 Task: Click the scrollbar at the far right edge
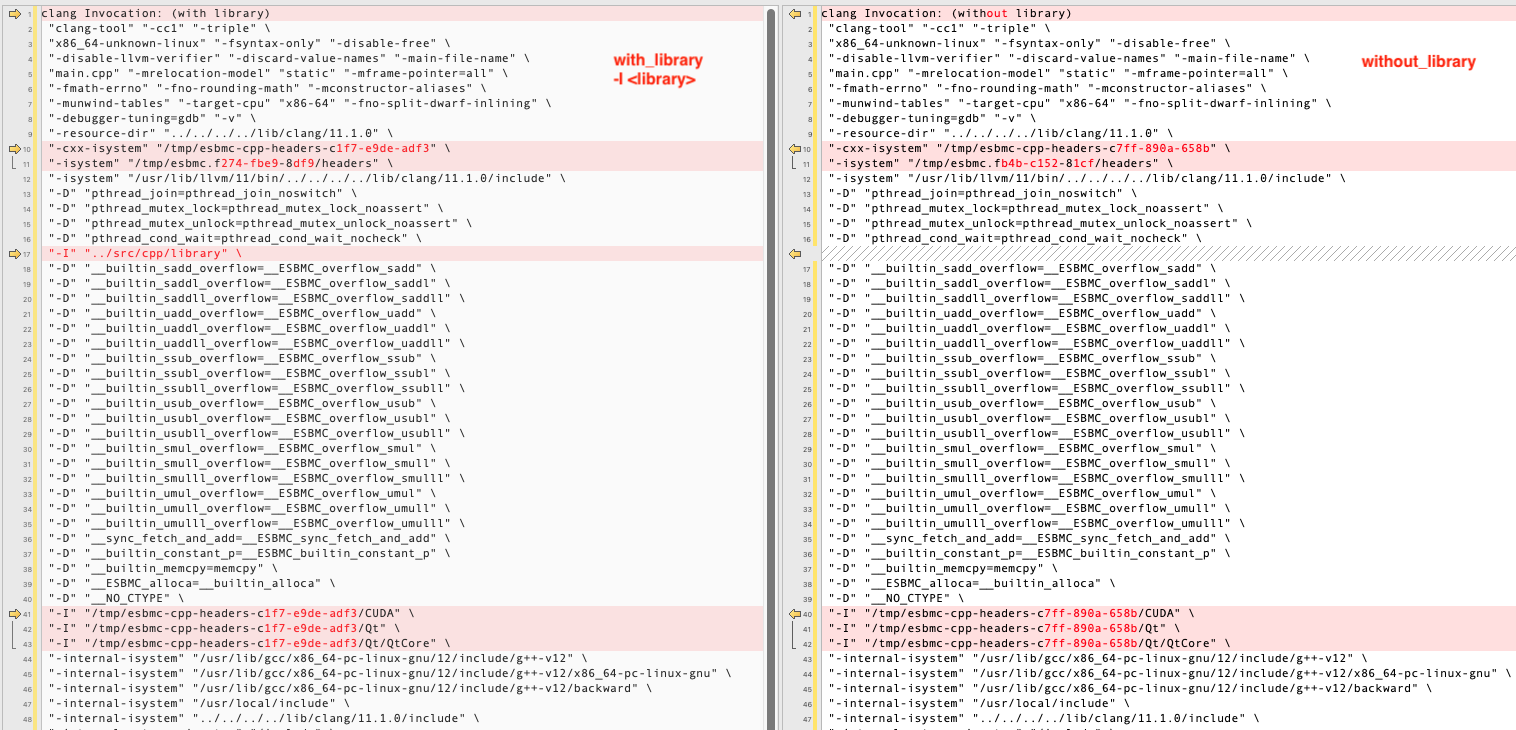1510,365
